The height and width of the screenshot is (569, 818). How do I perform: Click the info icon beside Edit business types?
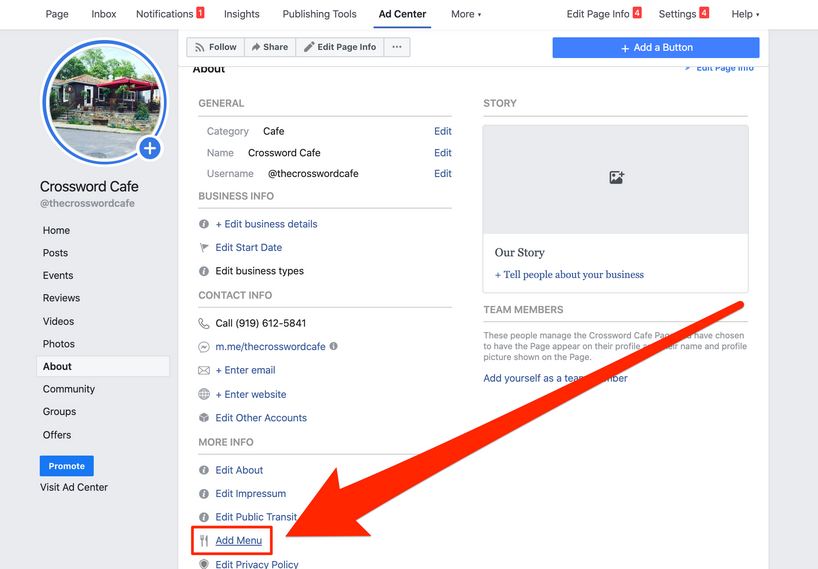point(203,271)
